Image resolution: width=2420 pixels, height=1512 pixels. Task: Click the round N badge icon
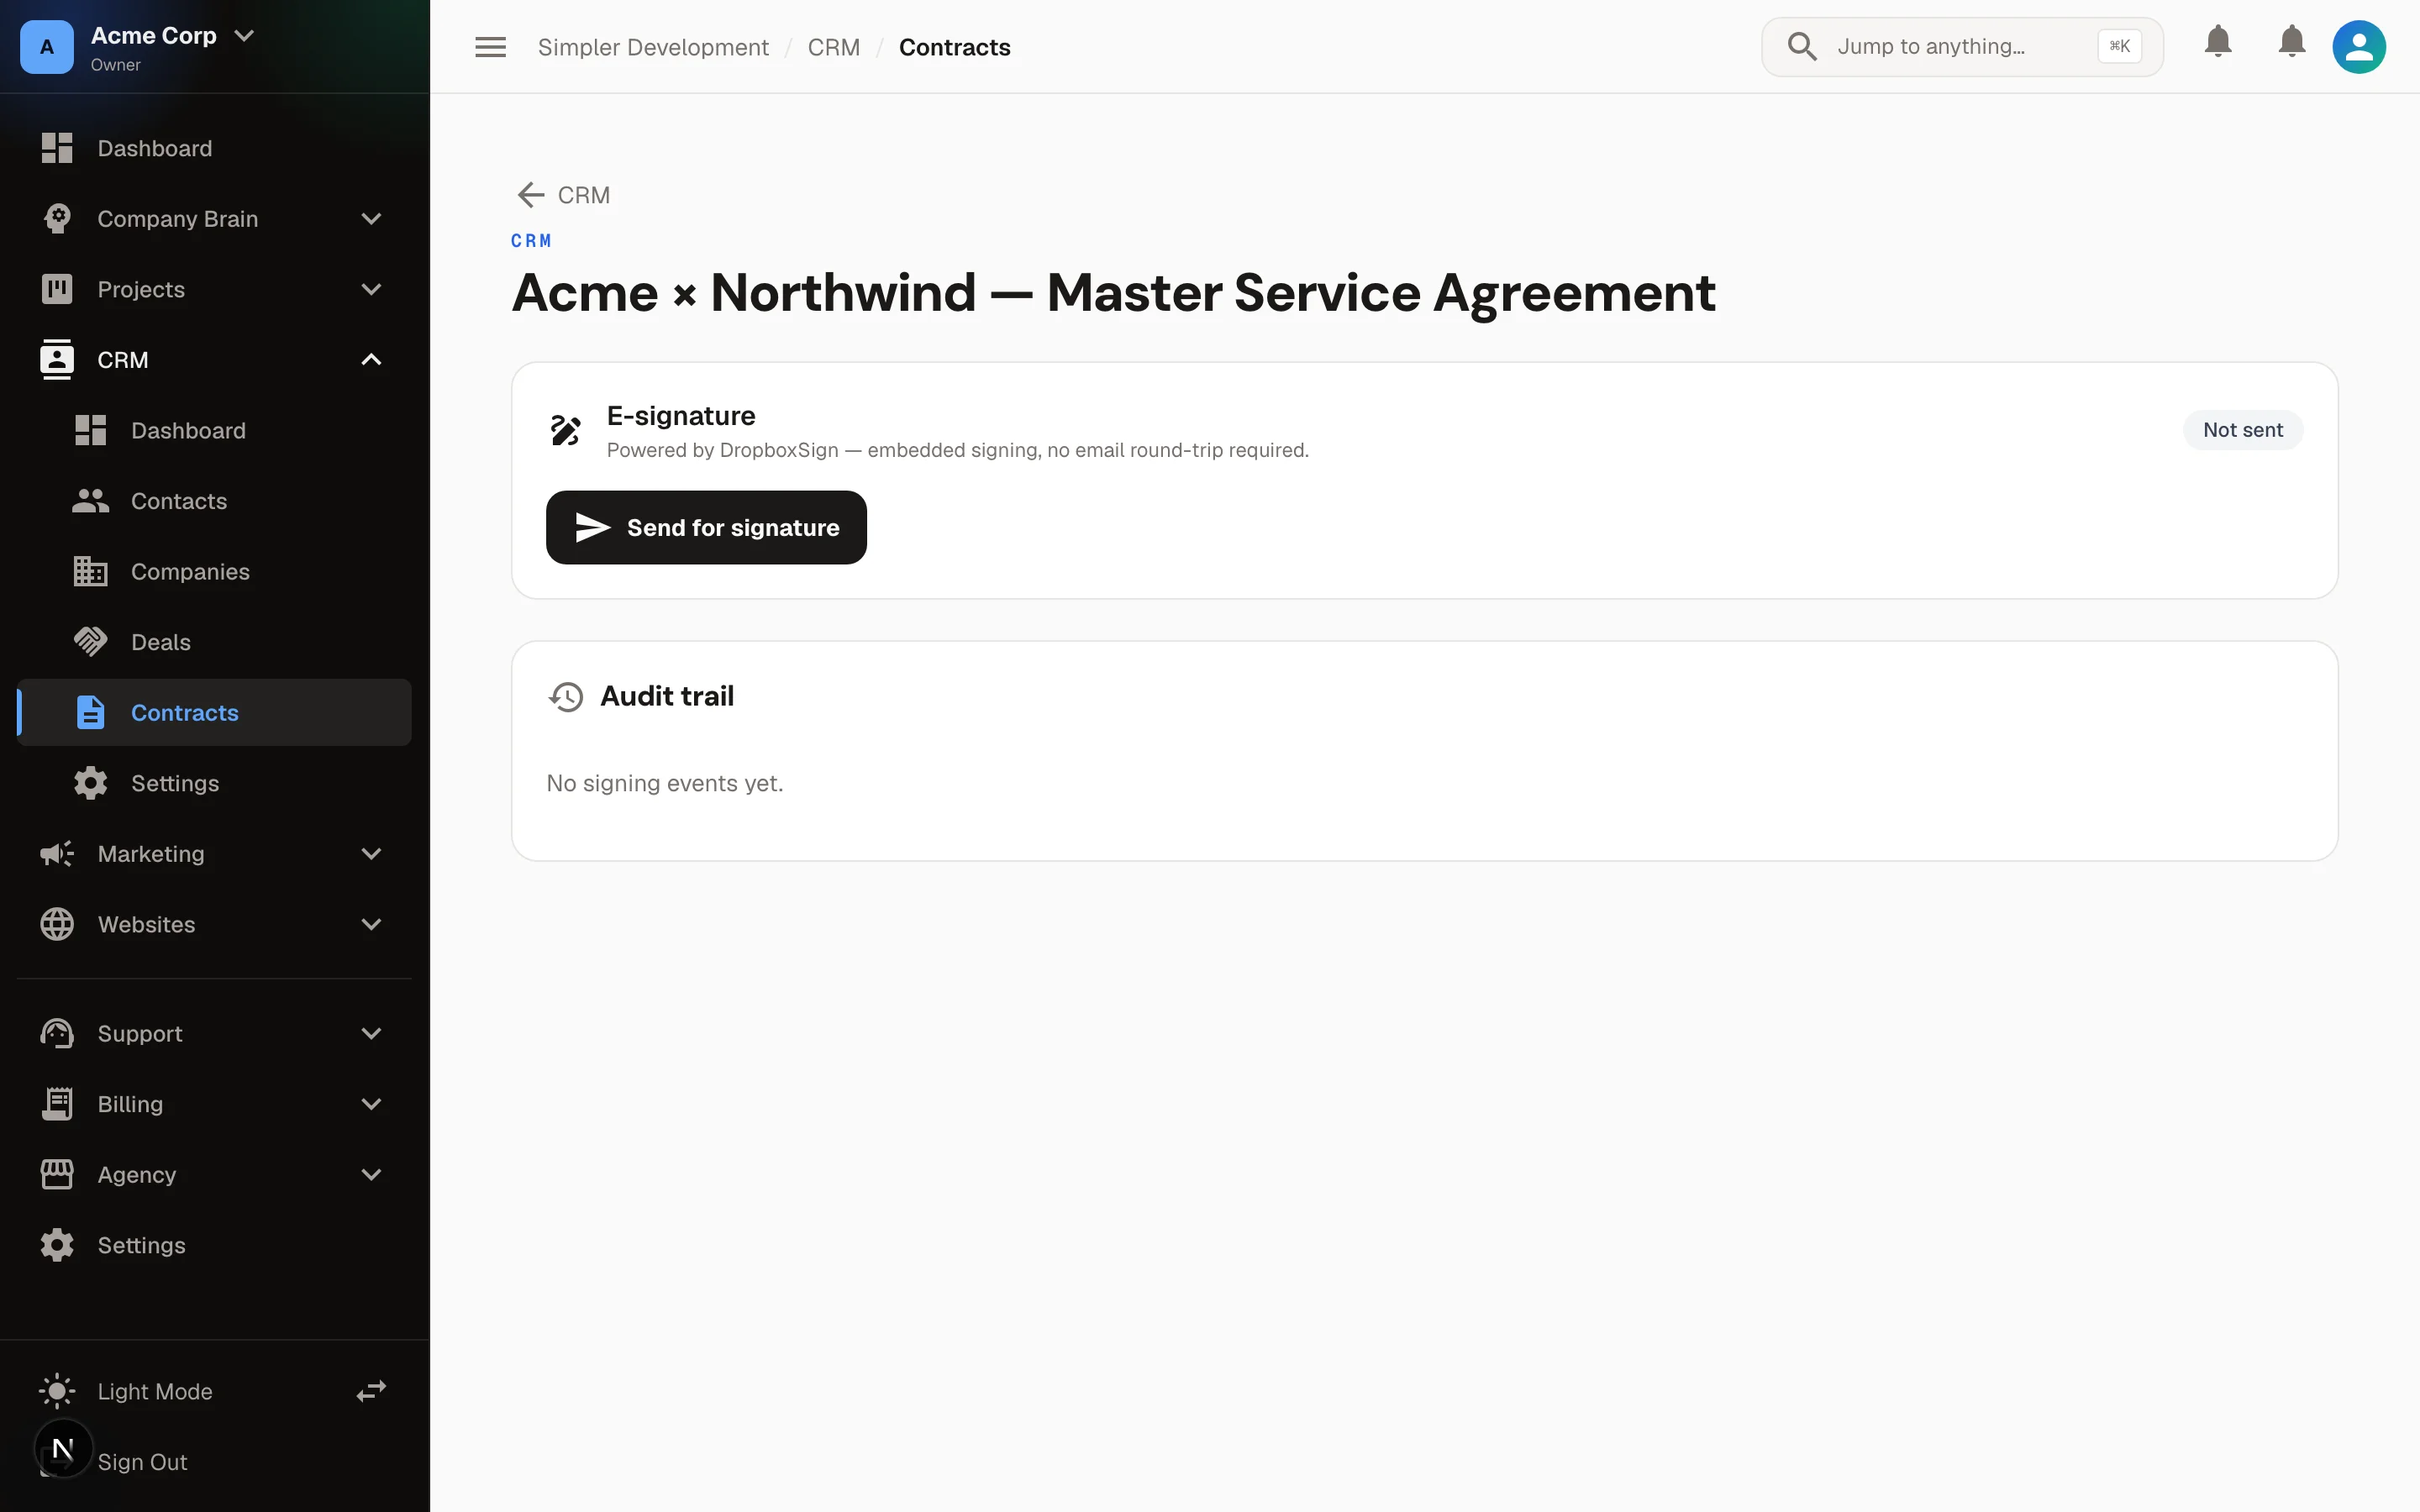(x=63, y=1448)
